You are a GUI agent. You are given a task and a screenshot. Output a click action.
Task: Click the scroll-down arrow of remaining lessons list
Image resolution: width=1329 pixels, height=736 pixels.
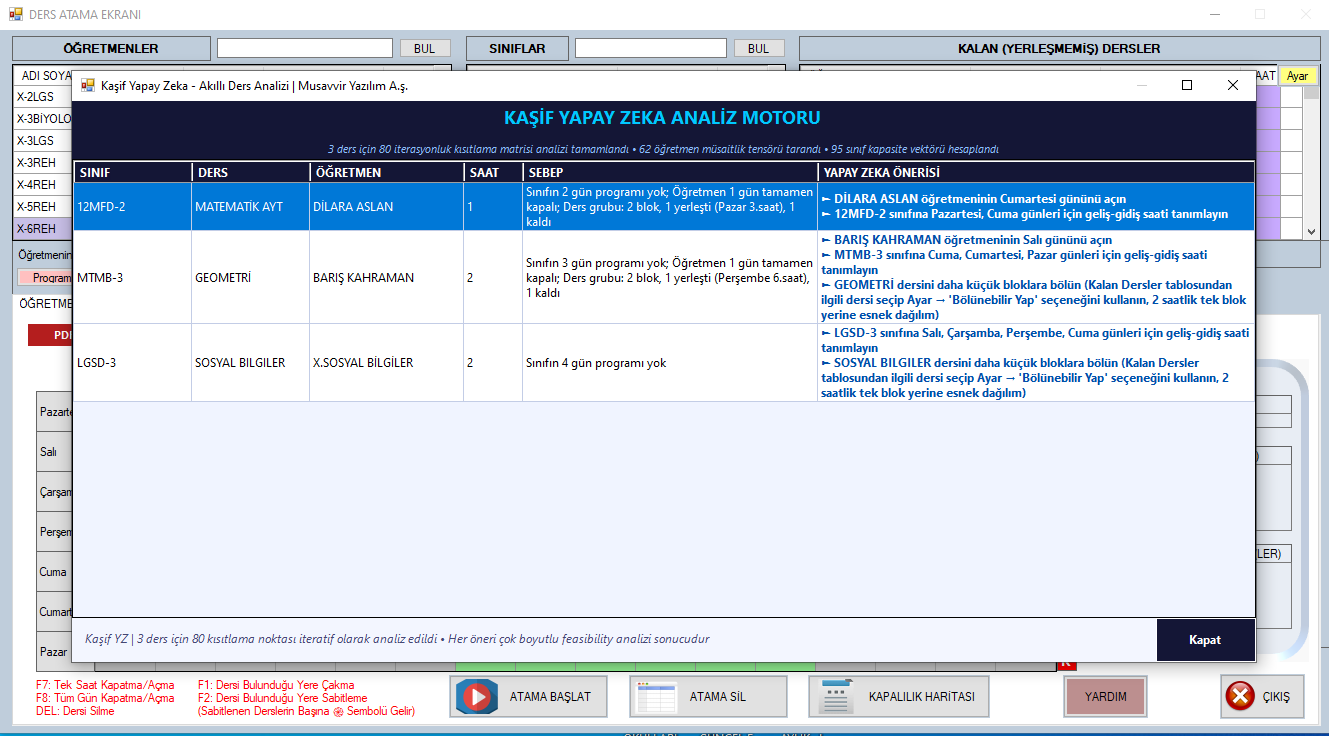tap(1312, 231)
